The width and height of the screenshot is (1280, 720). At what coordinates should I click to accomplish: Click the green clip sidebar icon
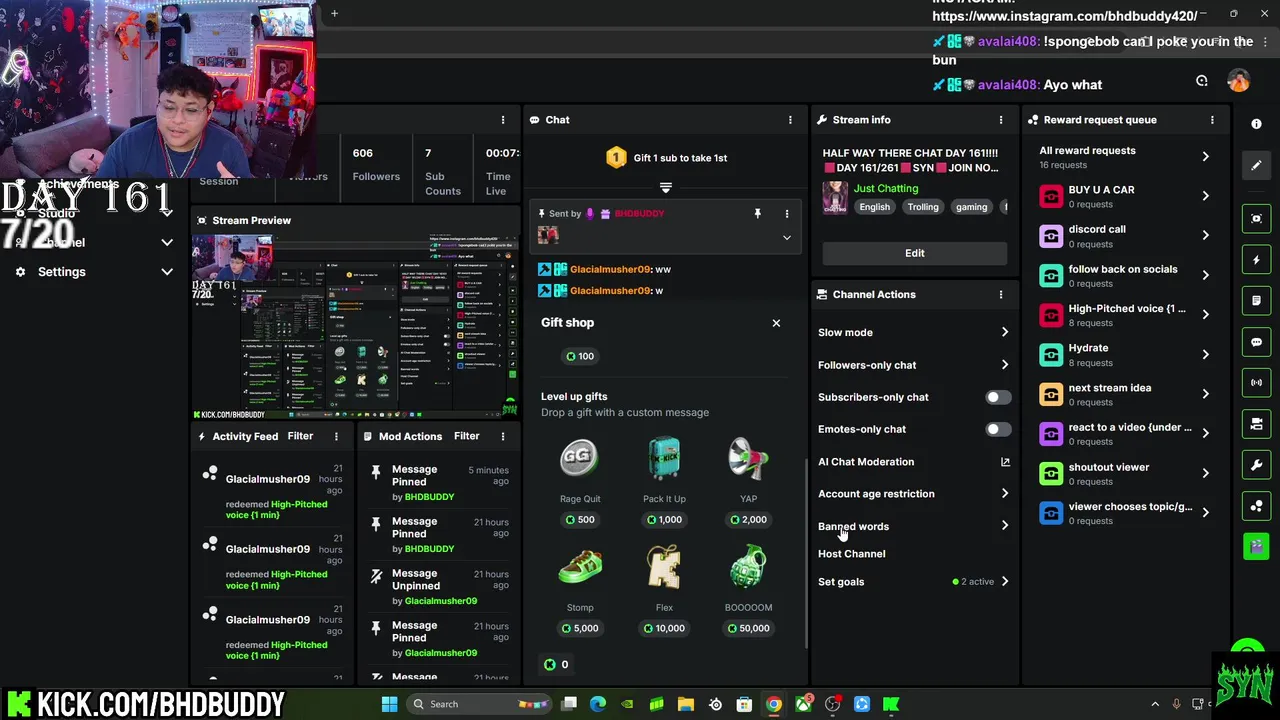coord(1256,546)
